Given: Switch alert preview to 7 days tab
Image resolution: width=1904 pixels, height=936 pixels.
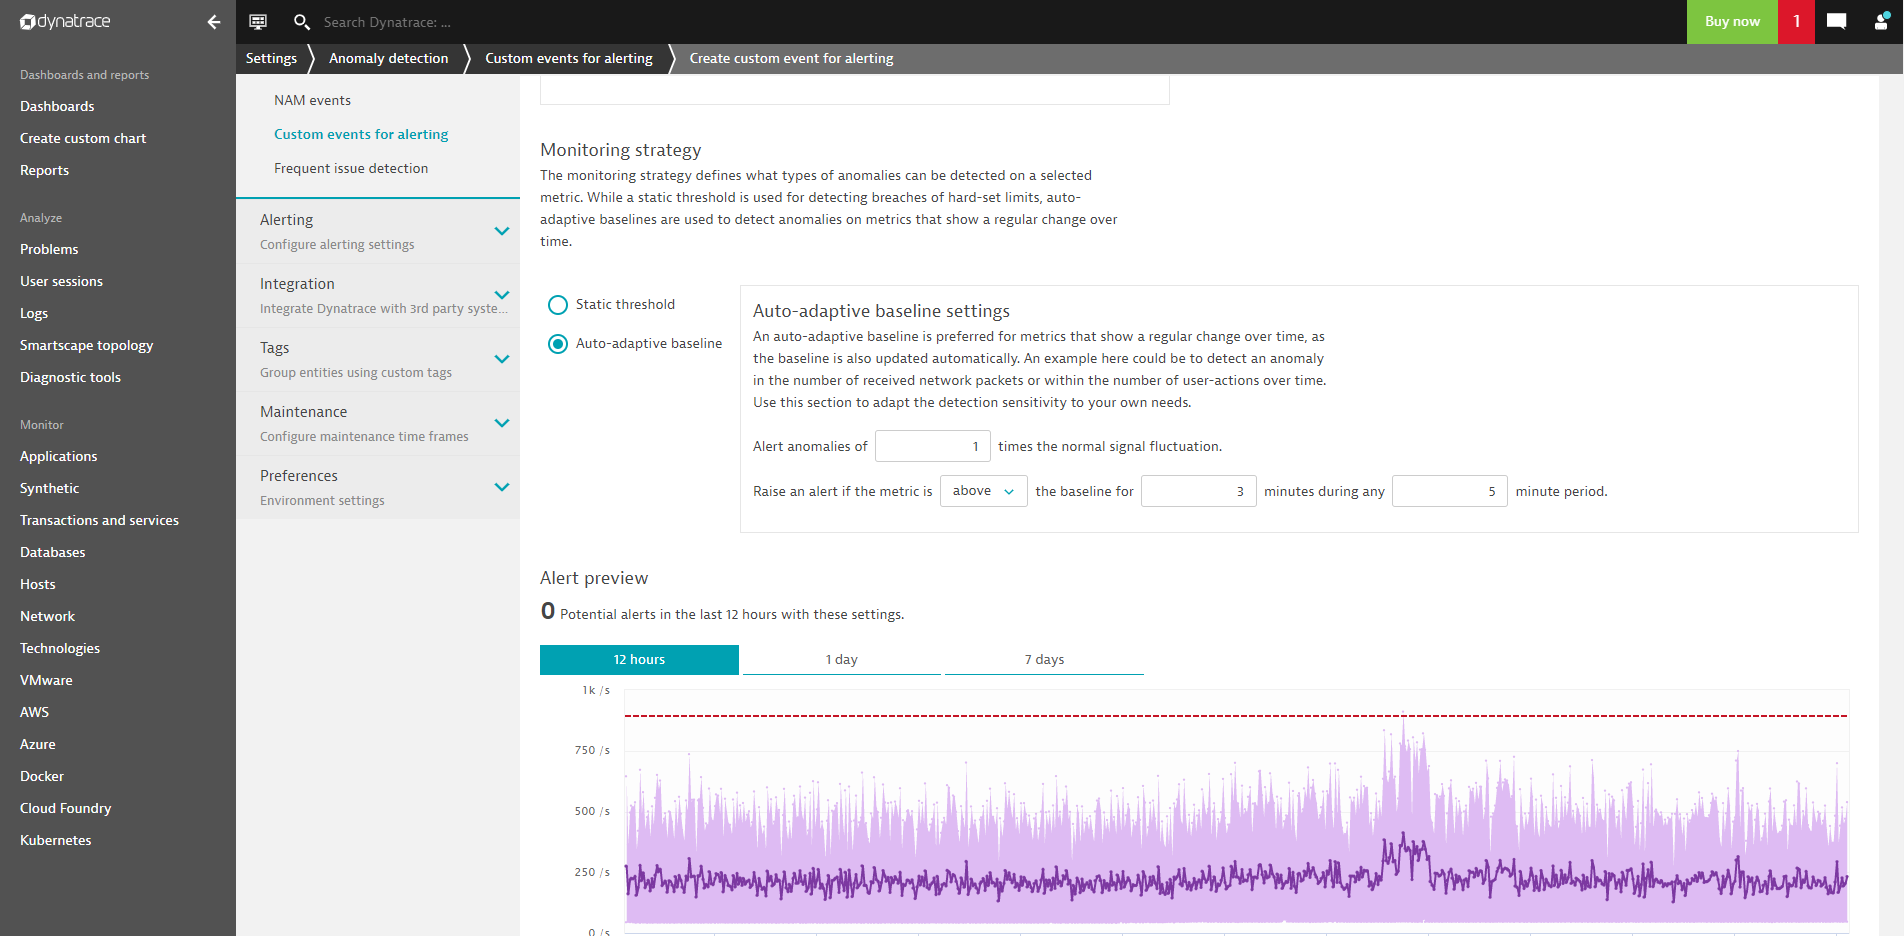Looking at the screenshot, I should pos(1044,660).
